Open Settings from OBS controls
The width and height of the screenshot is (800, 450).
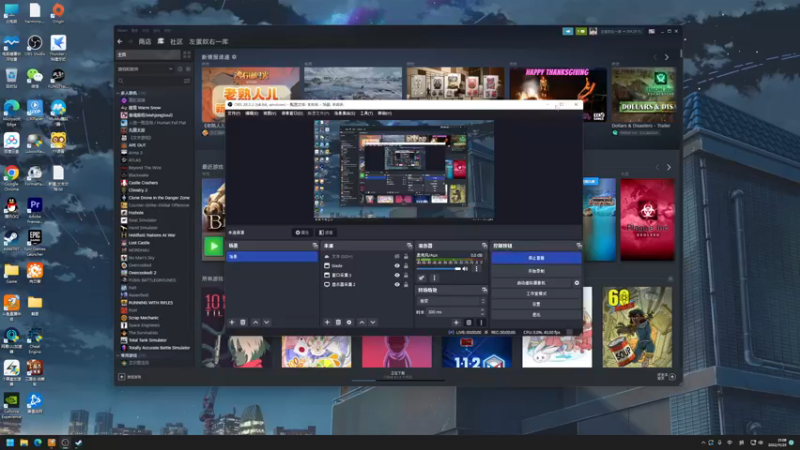pyautogui.click(x=536, y=304)
